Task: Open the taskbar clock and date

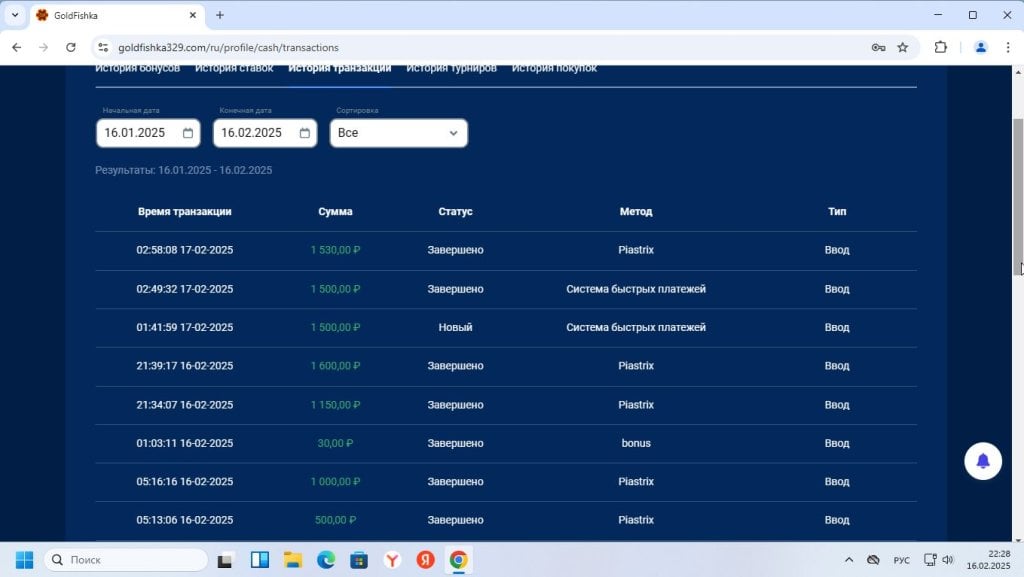Action: (x=988, y=560)
